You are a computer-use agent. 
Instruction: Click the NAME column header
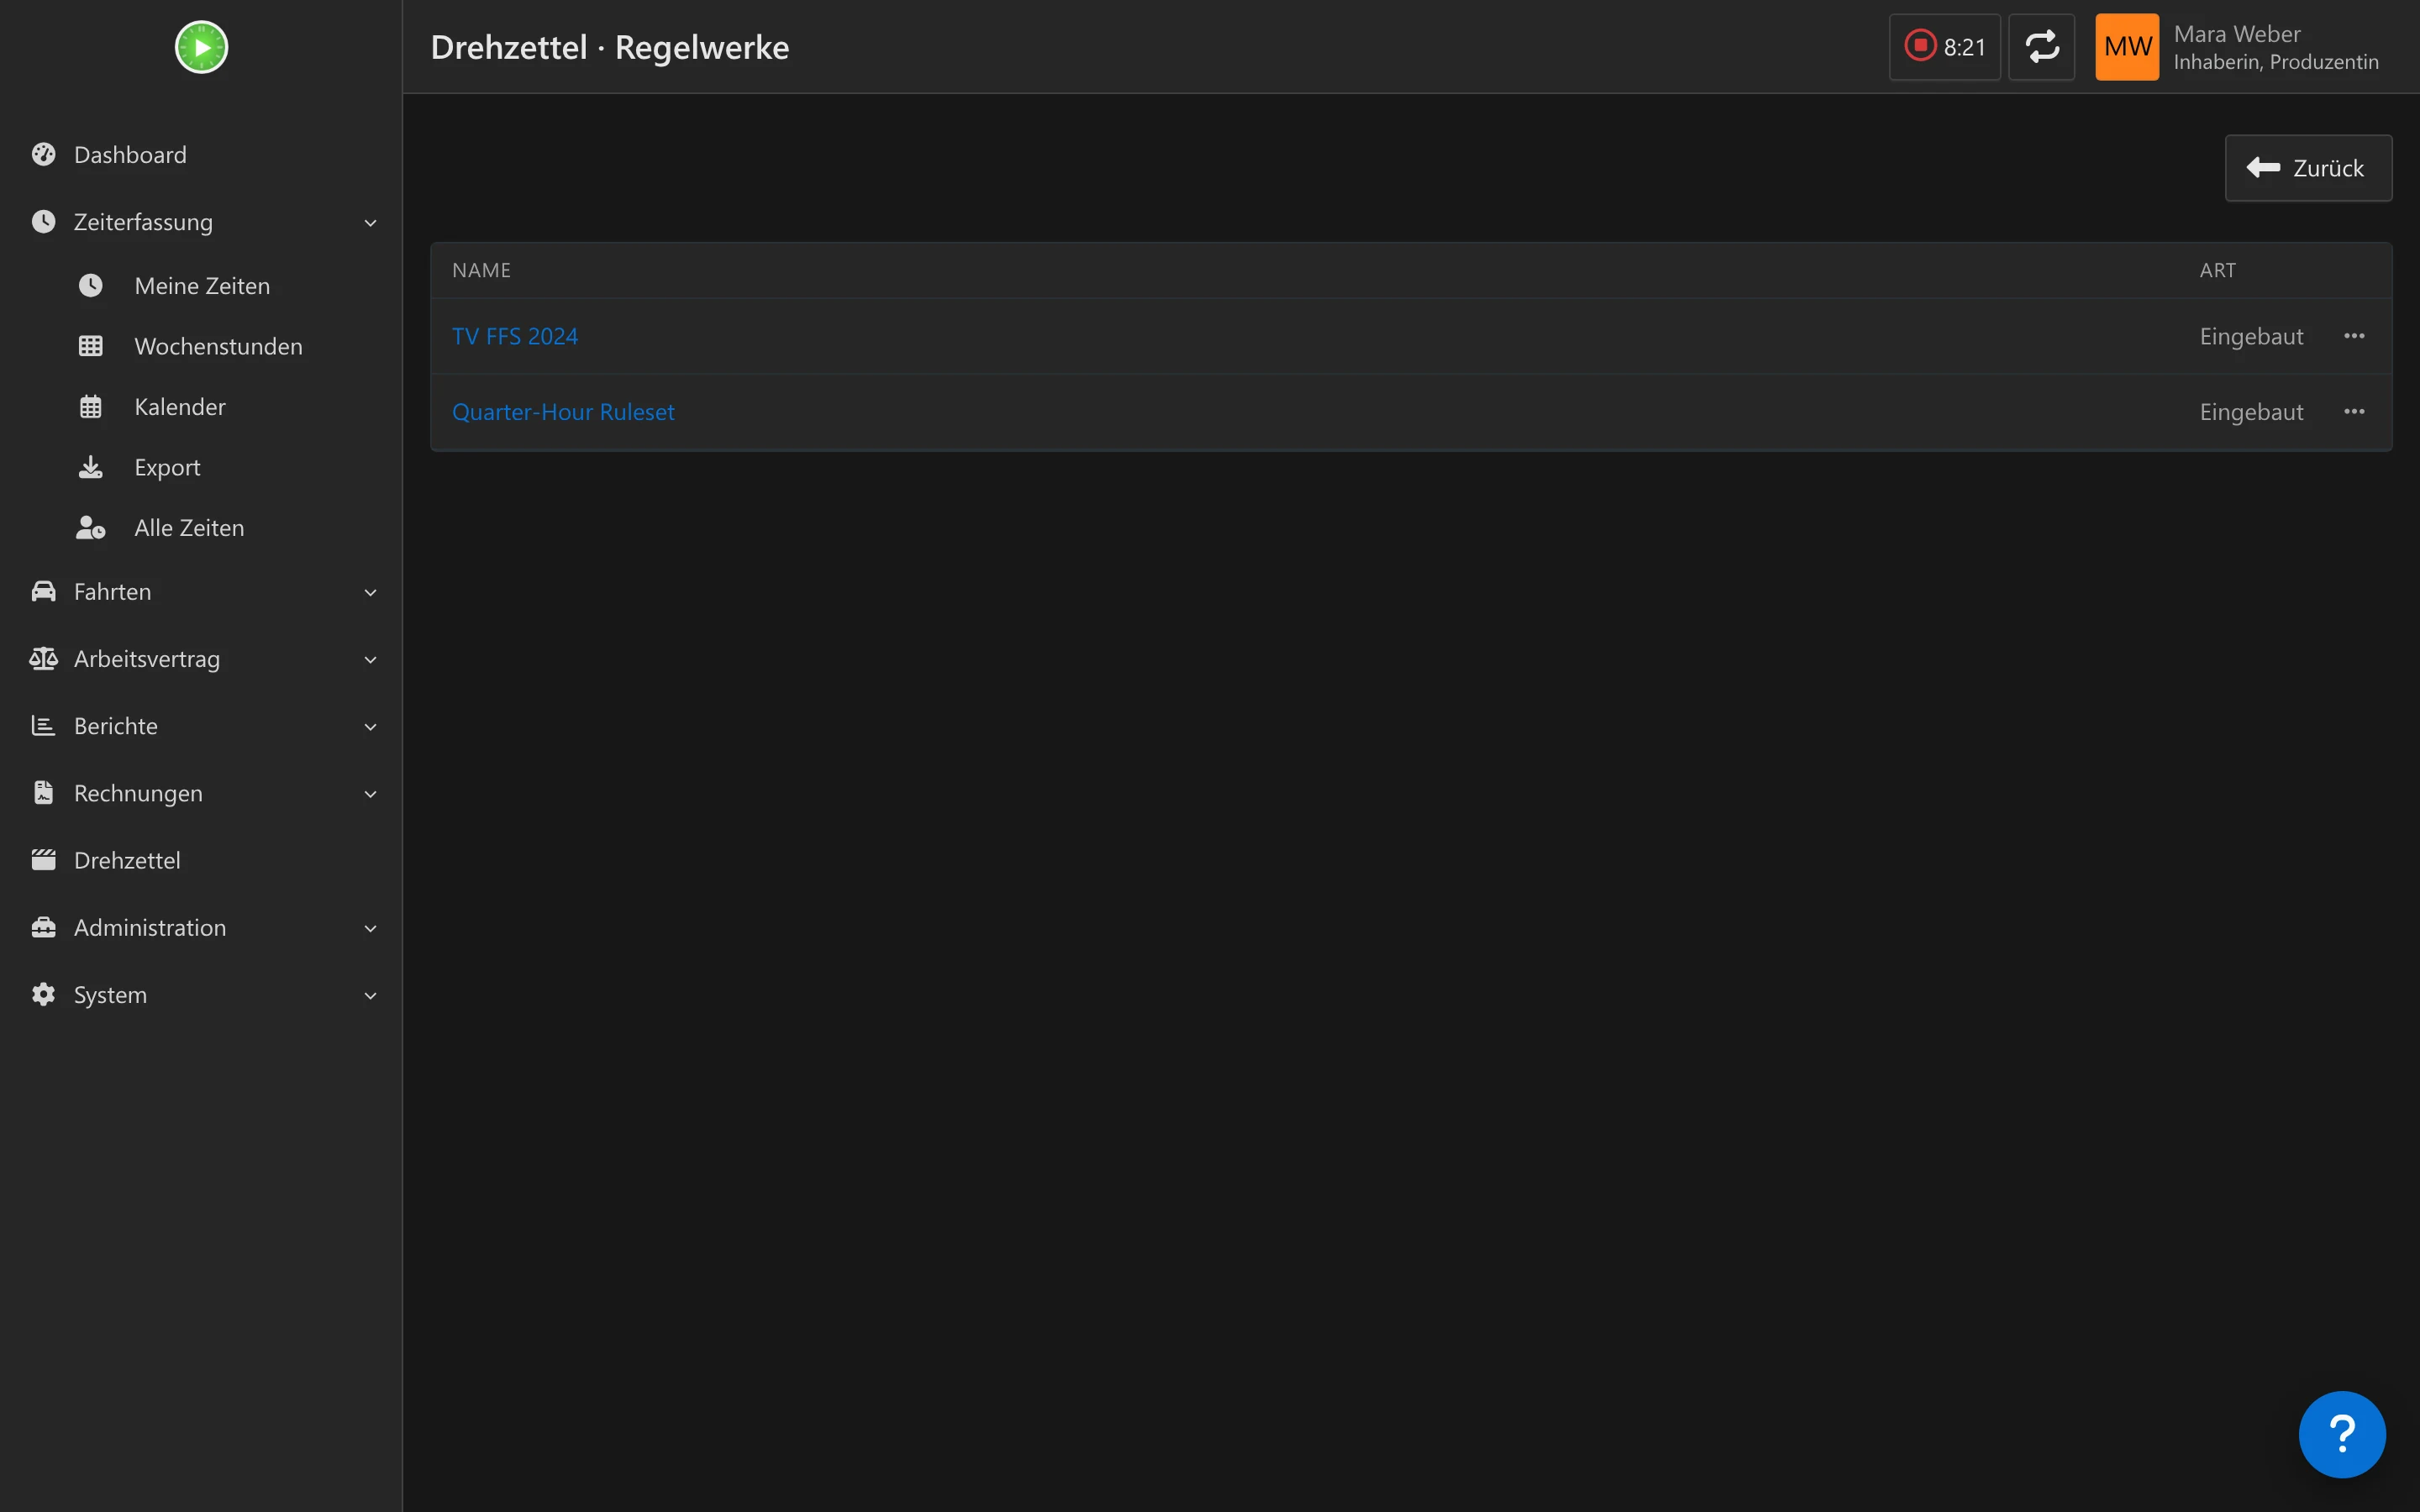481,270
